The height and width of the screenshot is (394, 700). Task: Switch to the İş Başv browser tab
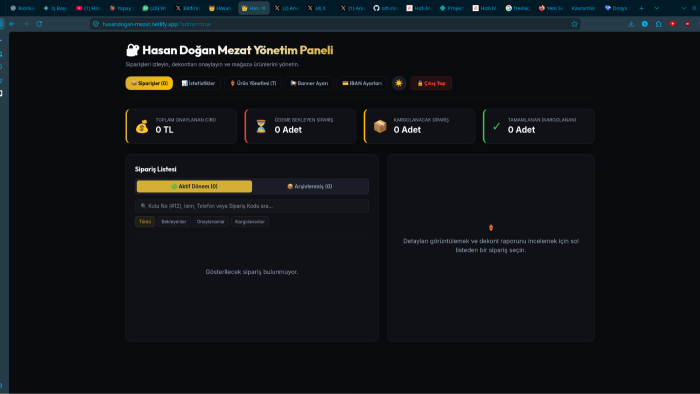55,8
